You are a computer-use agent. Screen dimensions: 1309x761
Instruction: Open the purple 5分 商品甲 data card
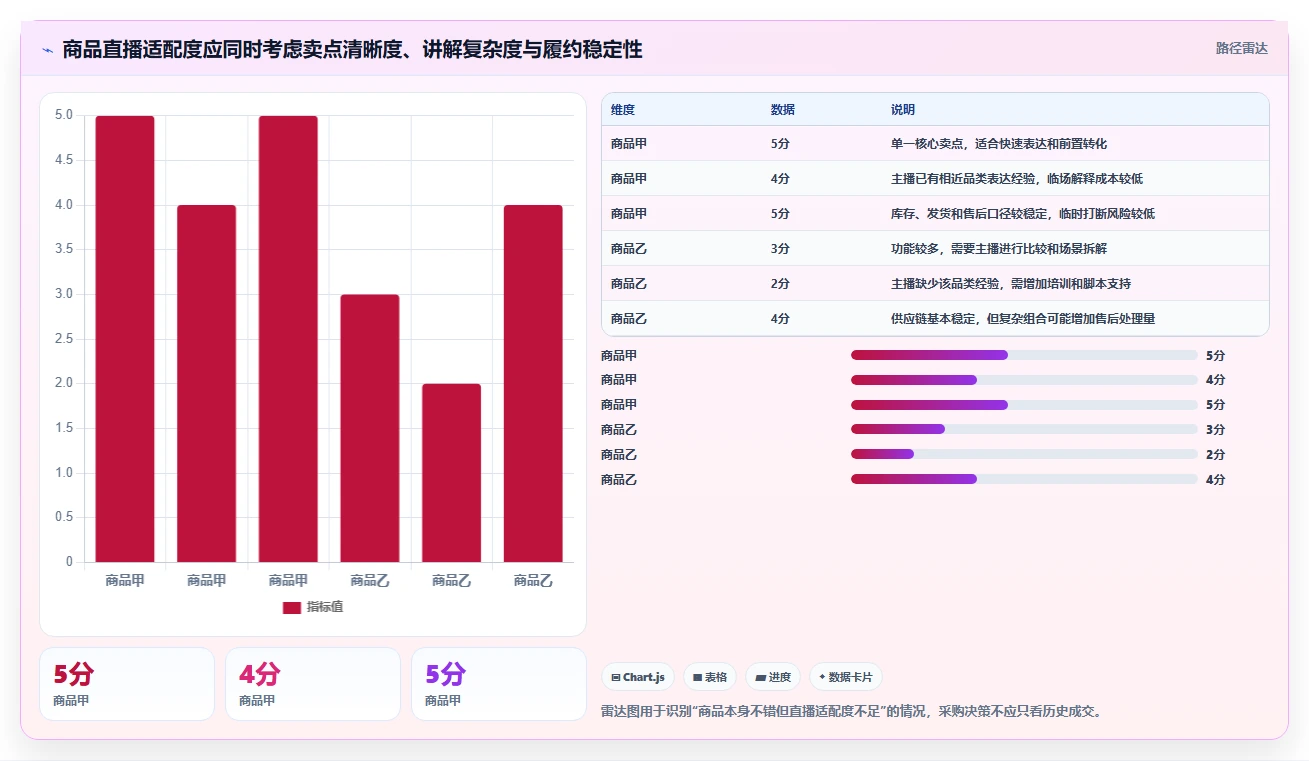coord(498,684)
